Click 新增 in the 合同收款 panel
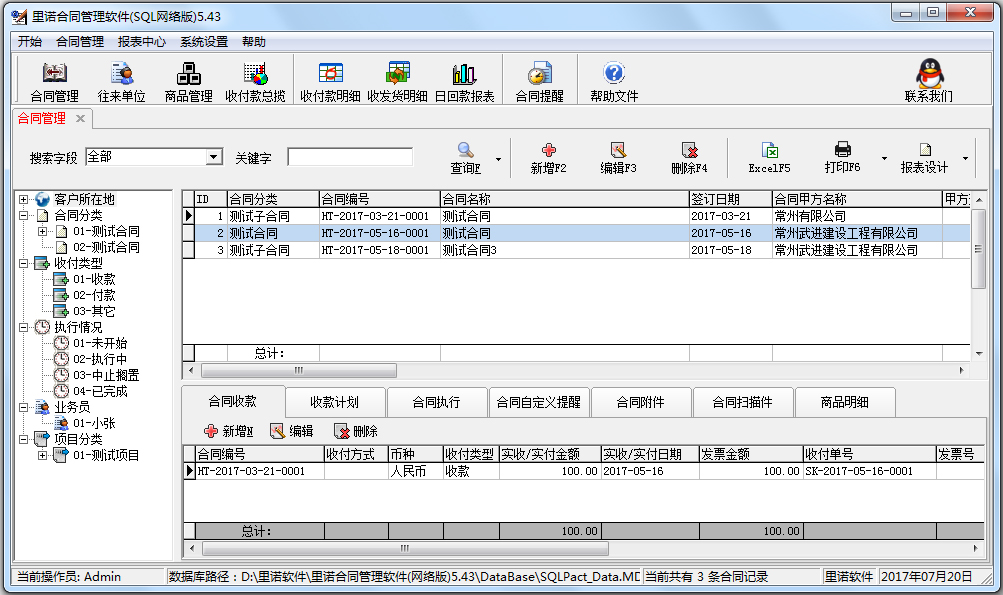1003x595 pixels. tap(228, 431)
